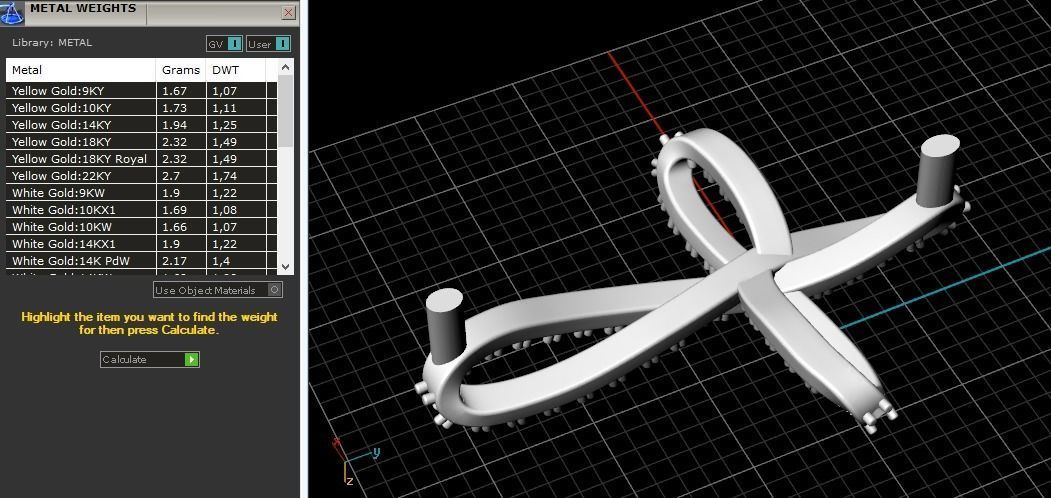Select the Yellow Gold:14KY row
1051x498 pixels.
pos(141,125)
